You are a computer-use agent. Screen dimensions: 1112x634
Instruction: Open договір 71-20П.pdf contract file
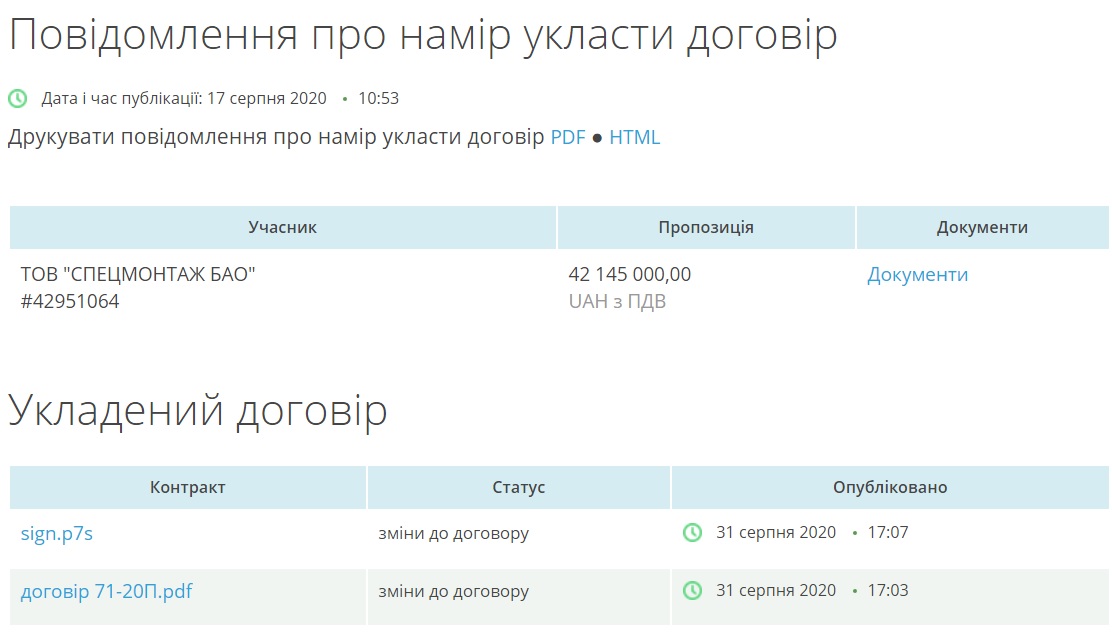[x=106, y=592]
